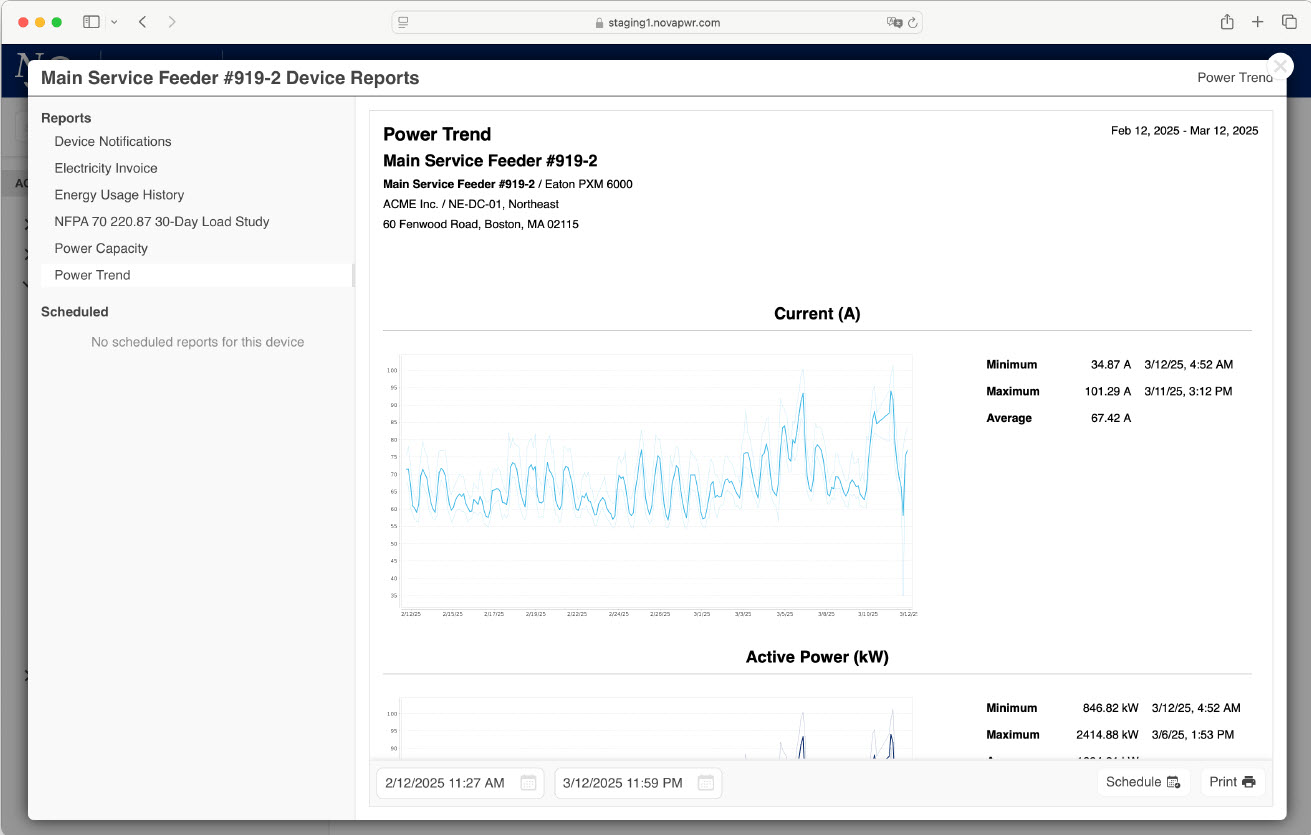Click the Active Power (kW) section heading
The image size is (1311, 835).
817,657
